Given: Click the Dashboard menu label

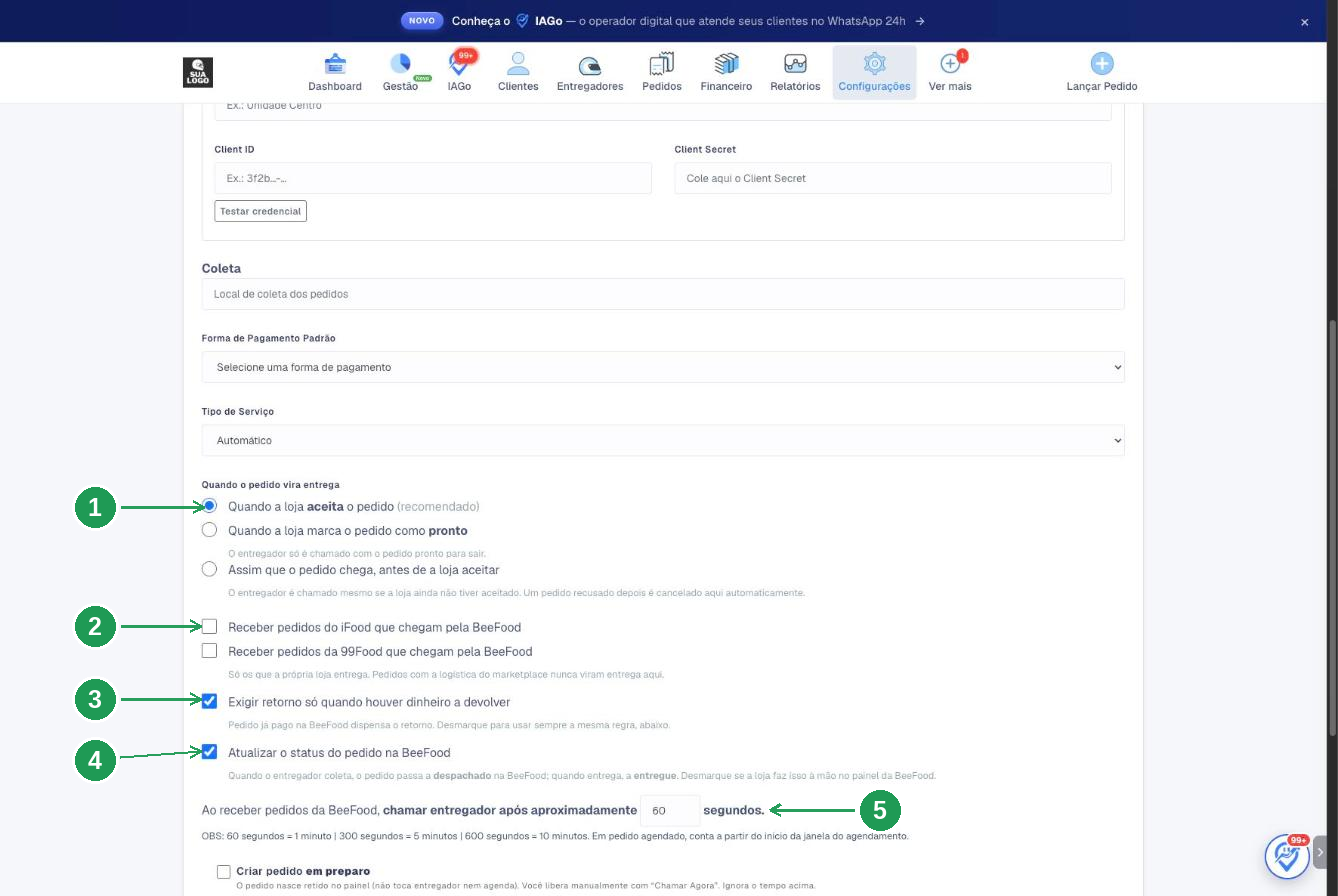Looking at the screenshot, I should pyautogui.click(x=335, y=86).
